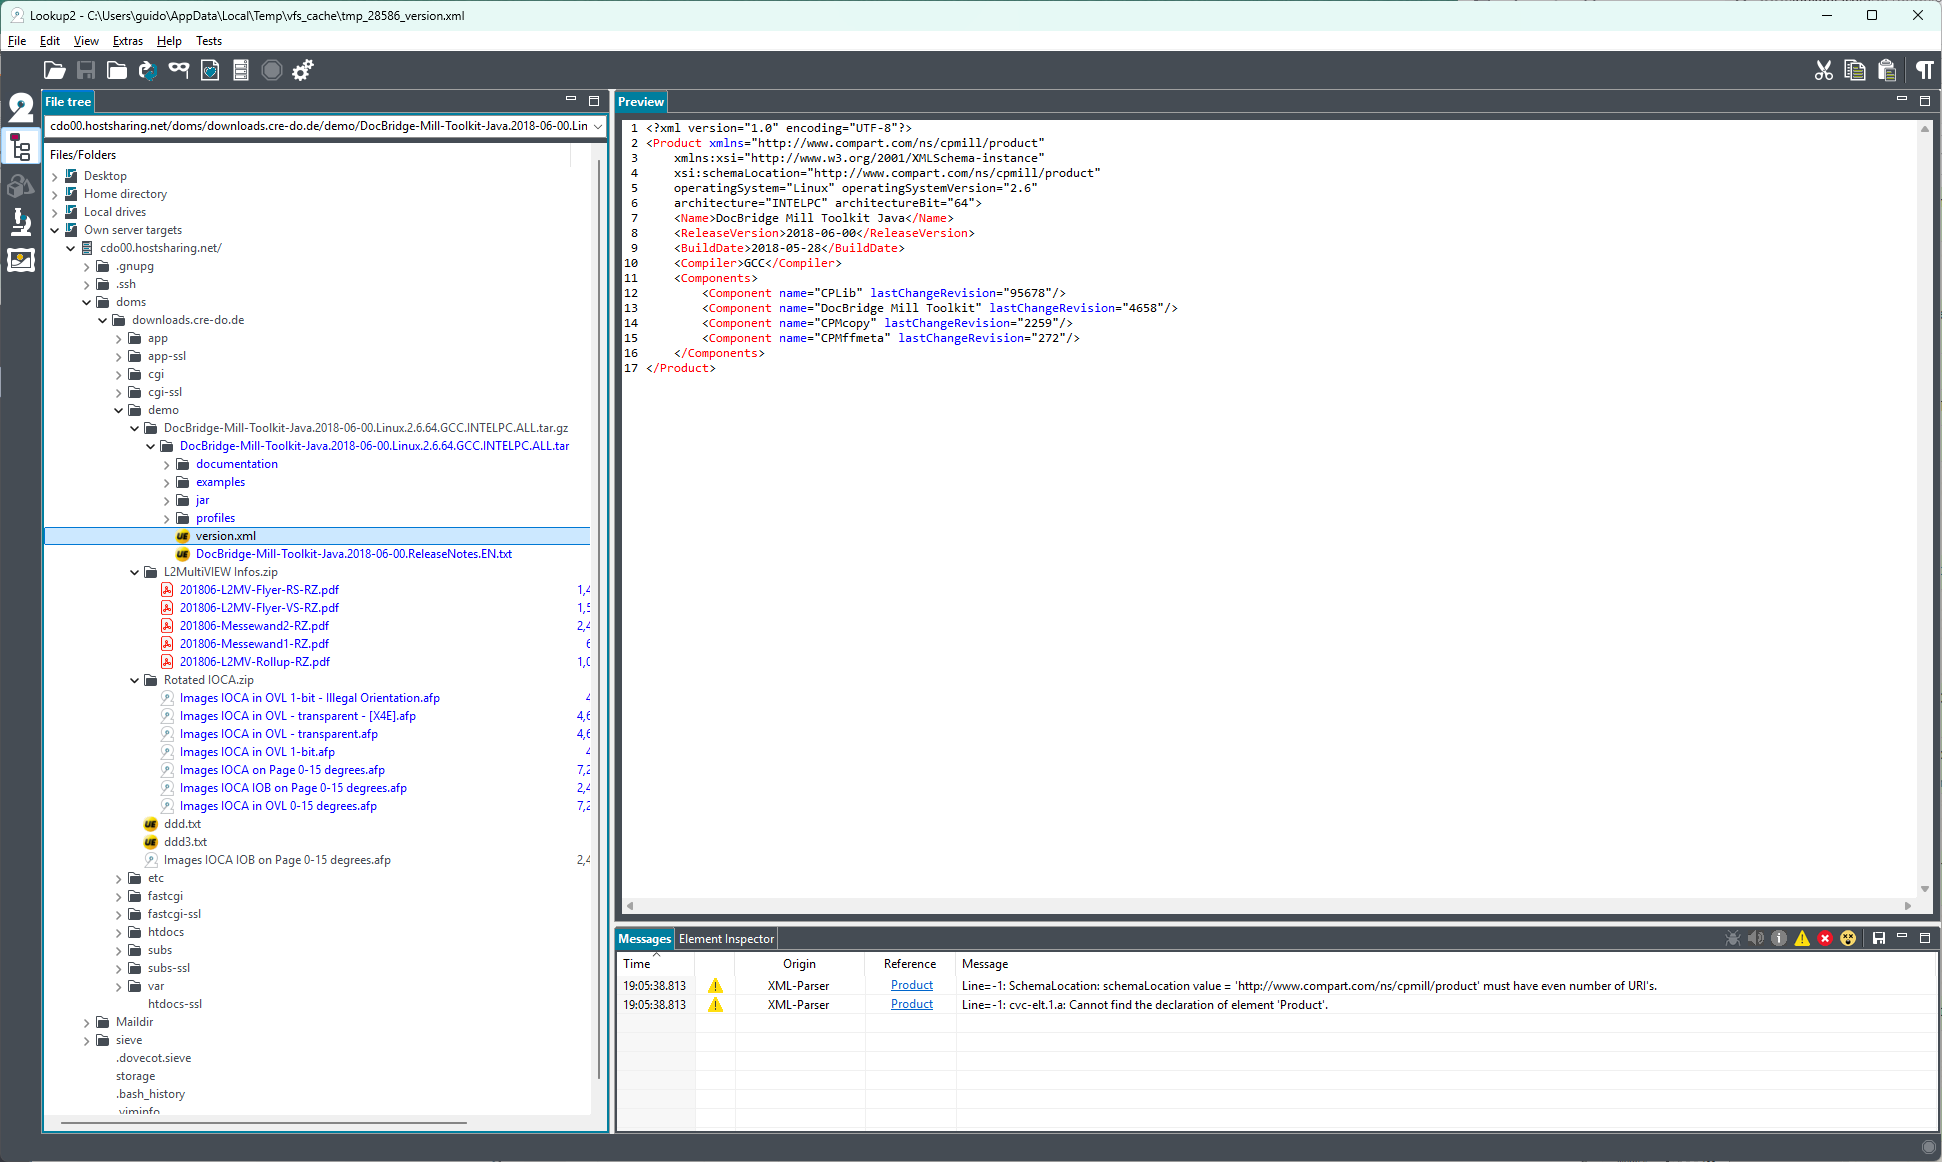Maximize the Messages panel
This screenshot has width=1942, height=1162.
coord(1925,938)
